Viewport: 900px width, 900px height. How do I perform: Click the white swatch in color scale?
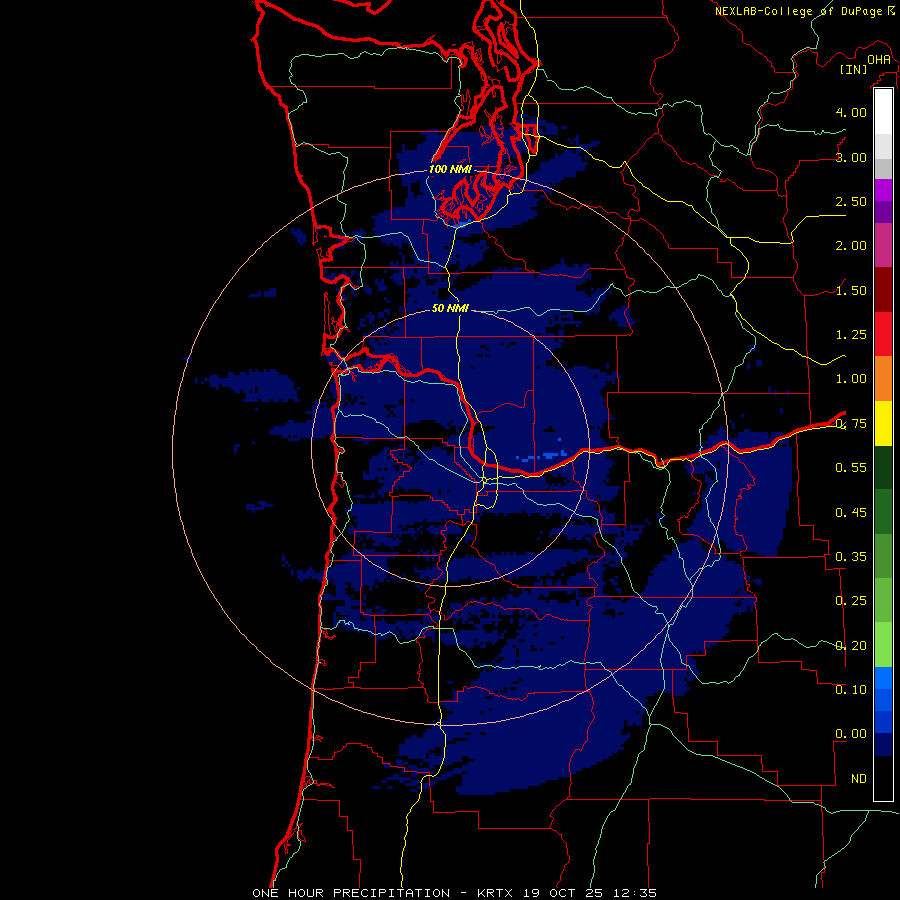[x=883, y=112]
